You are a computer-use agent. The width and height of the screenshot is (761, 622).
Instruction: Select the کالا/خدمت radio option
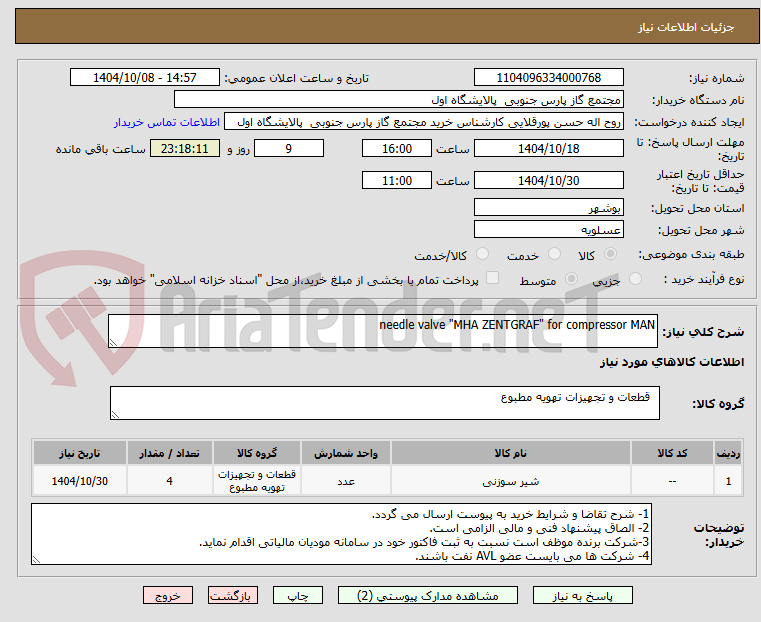click(482, 254)
